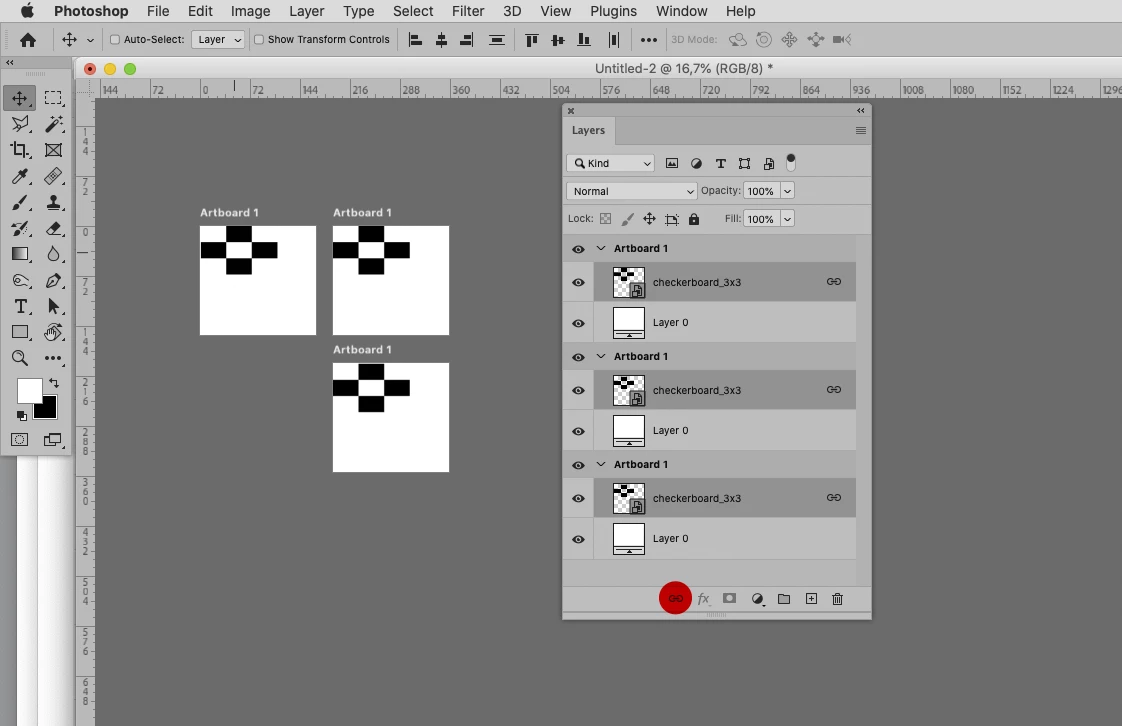
Task: Select the Frame tool
Action: click(53, 149)
